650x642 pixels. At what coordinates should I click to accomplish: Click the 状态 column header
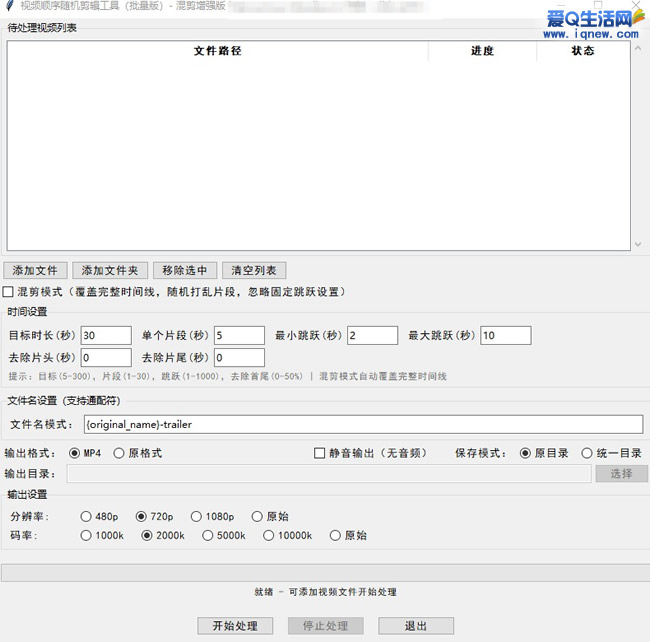(x=583, y=51)
